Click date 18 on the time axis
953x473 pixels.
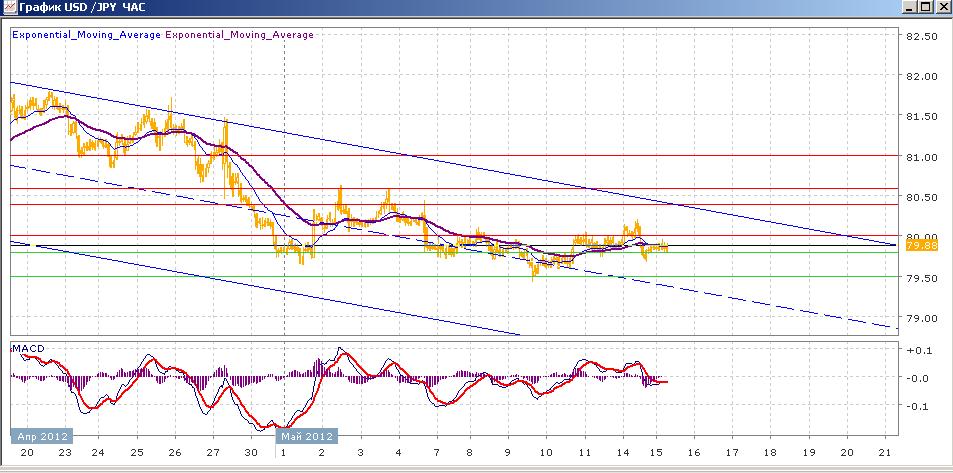pyautogui.click(x=769, y=453)
